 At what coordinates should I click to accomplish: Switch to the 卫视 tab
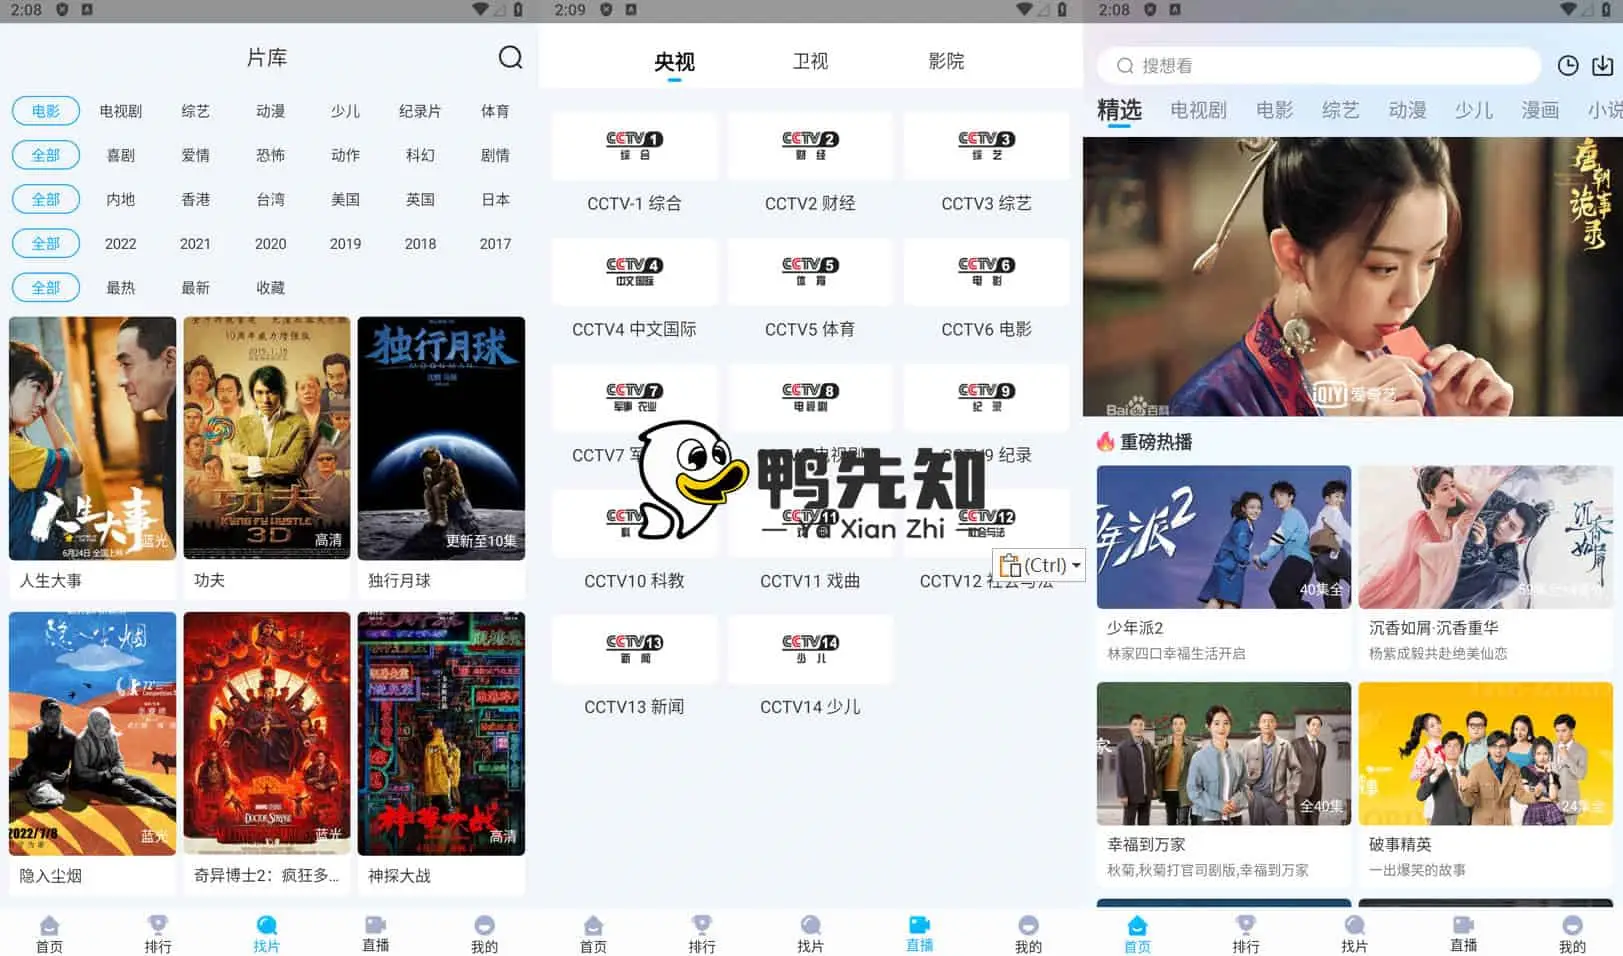[x=811, y=61]
